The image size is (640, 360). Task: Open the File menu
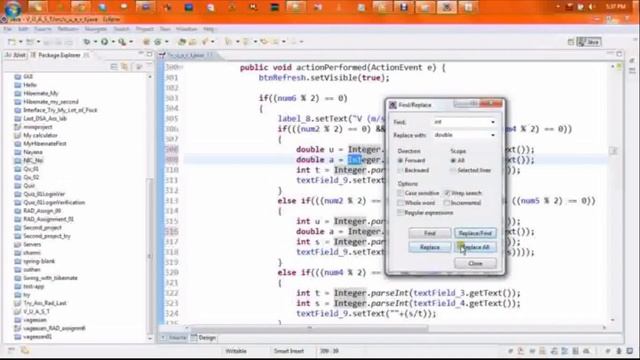click(7, 29)
